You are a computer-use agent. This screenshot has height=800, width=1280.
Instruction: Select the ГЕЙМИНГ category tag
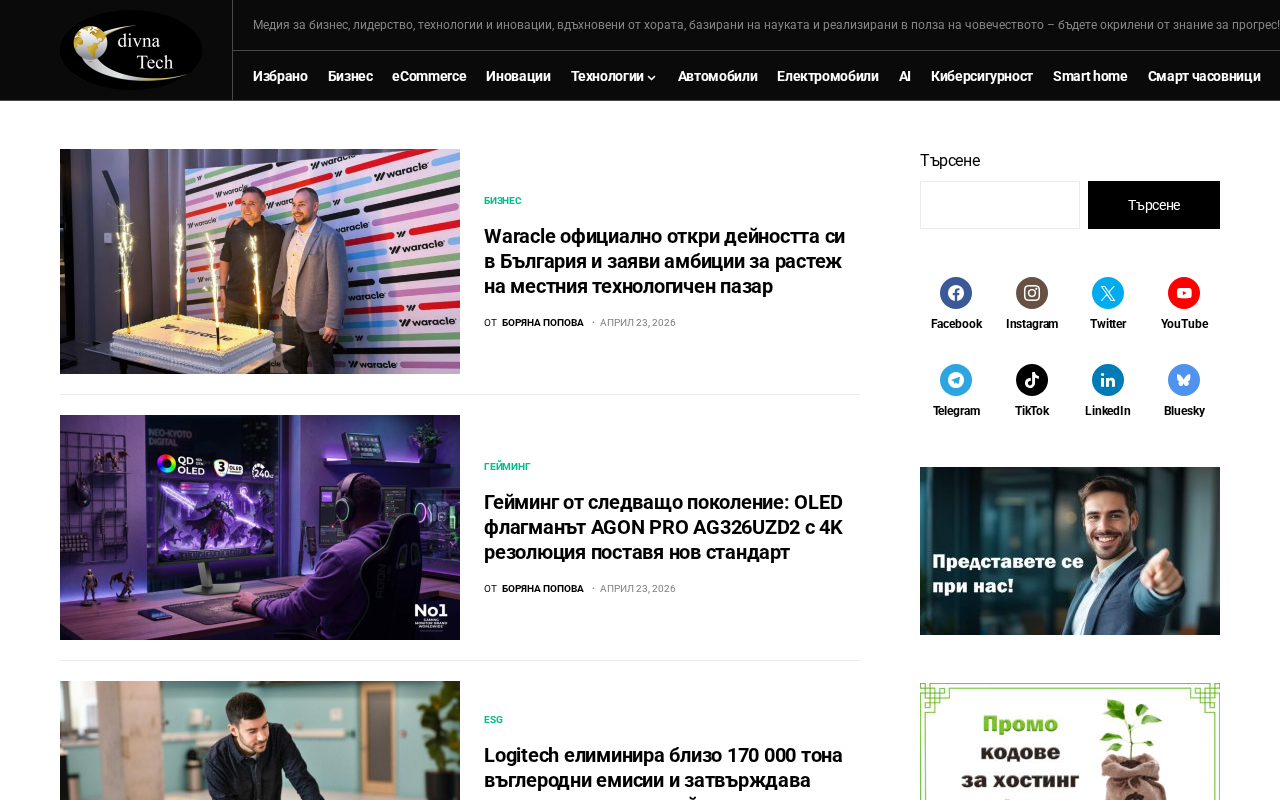[507, 467]
